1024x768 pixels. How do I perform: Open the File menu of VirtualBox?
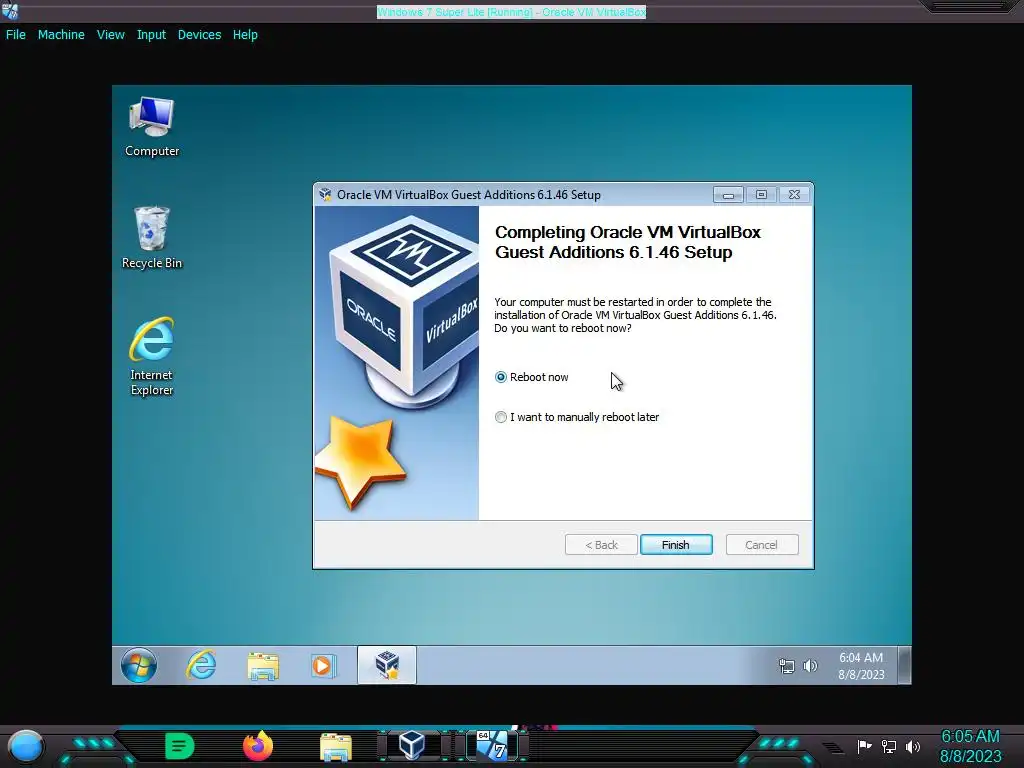click(16, 35)
